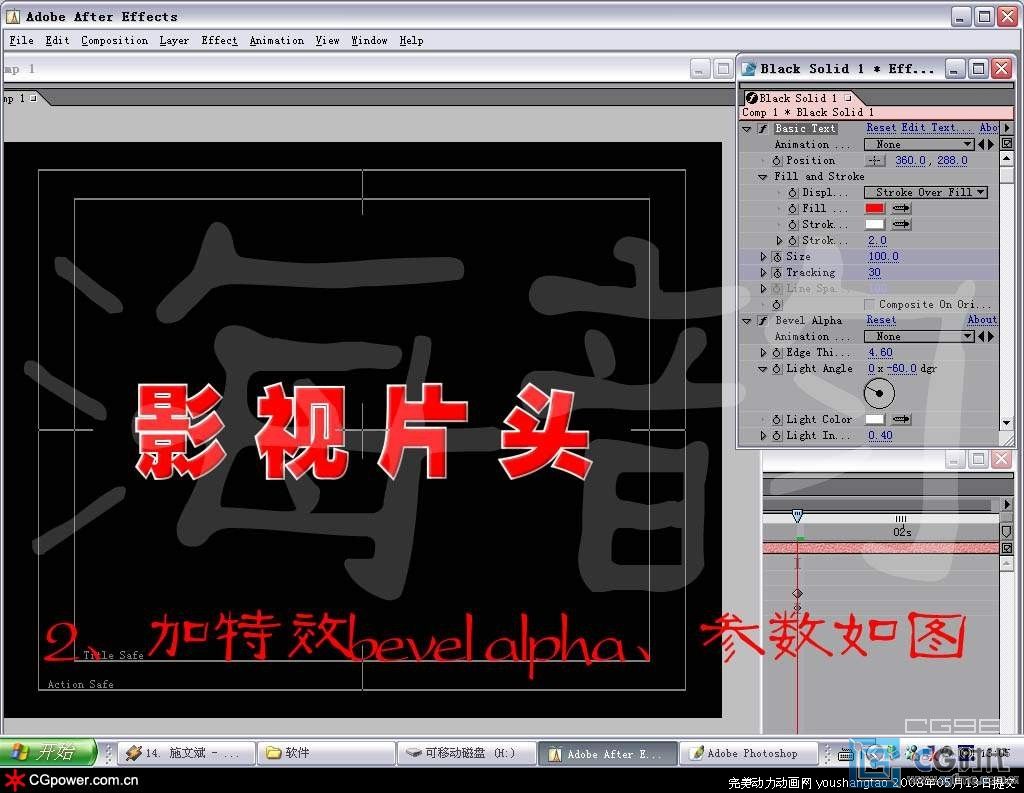Open the Timeline window flyout menu arrow
This screenshot has width=1024, height=793.
[1006, 504]
